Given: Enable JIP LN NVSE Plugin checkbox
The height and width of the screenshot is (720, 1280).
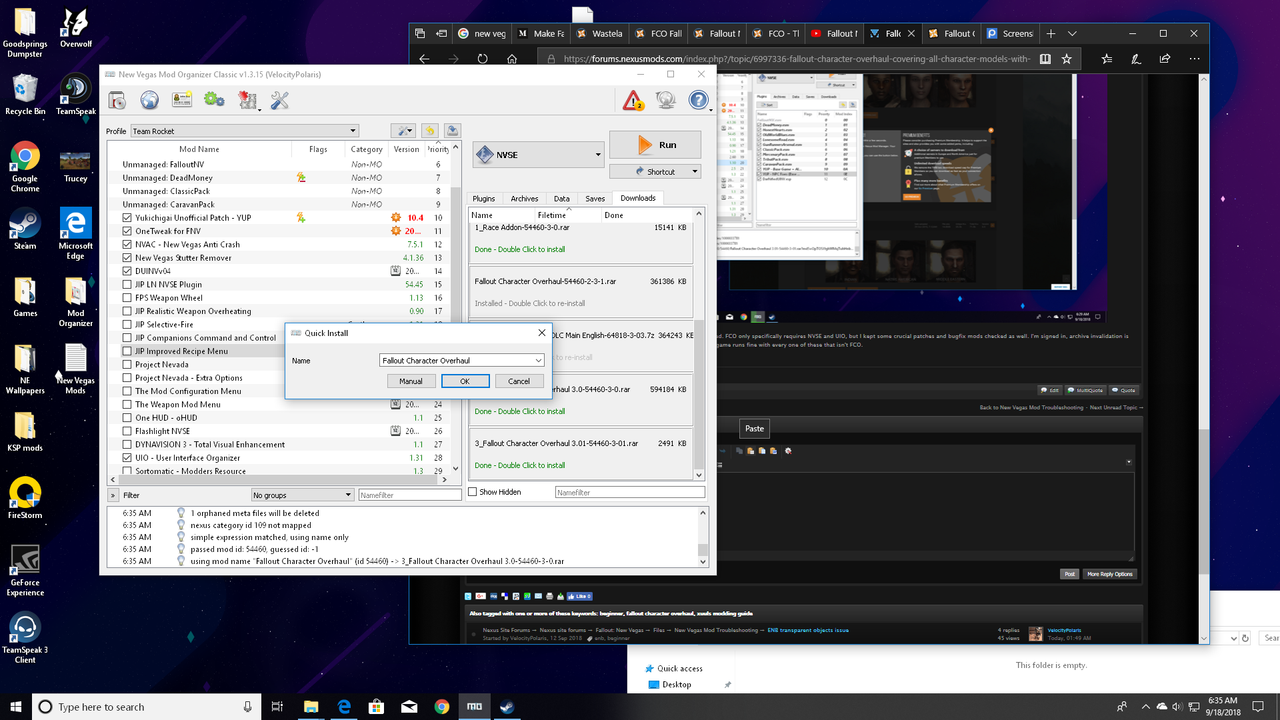Looking at the screenshot, I should click(x=127, y=284).
